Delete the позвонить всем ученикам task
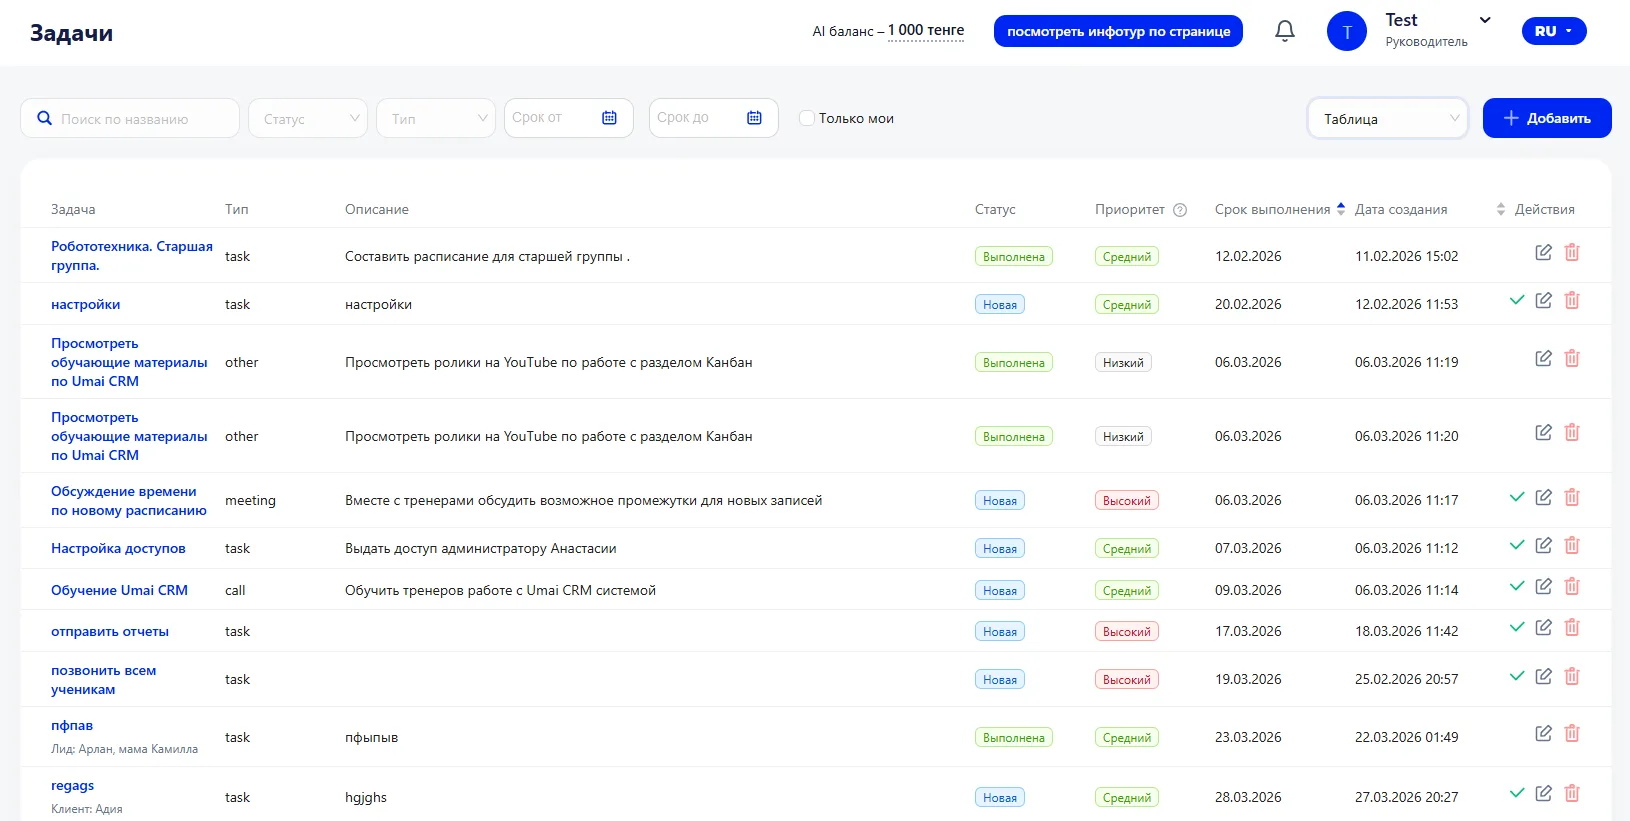This screenshot has height=821, width=1630. (x=1572, y=676)
